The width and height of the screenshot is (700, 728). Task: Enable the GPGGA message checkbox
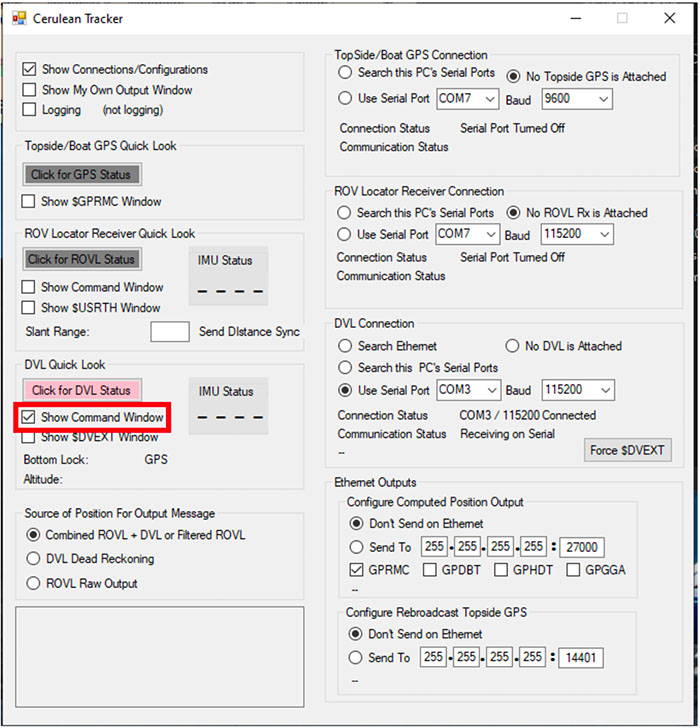[573, 570]
